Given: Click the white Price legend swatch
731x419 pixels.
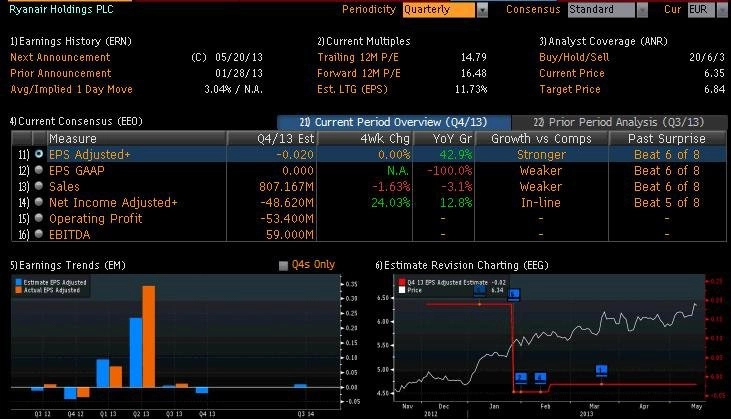Looking at the screenshot, I should coord(402,290).
